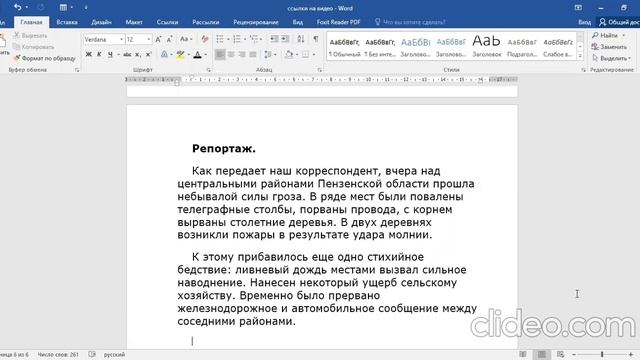Select Align Left paragraph alignment
This screenshot has height=360, width=640.
click(x=220, y=54)
